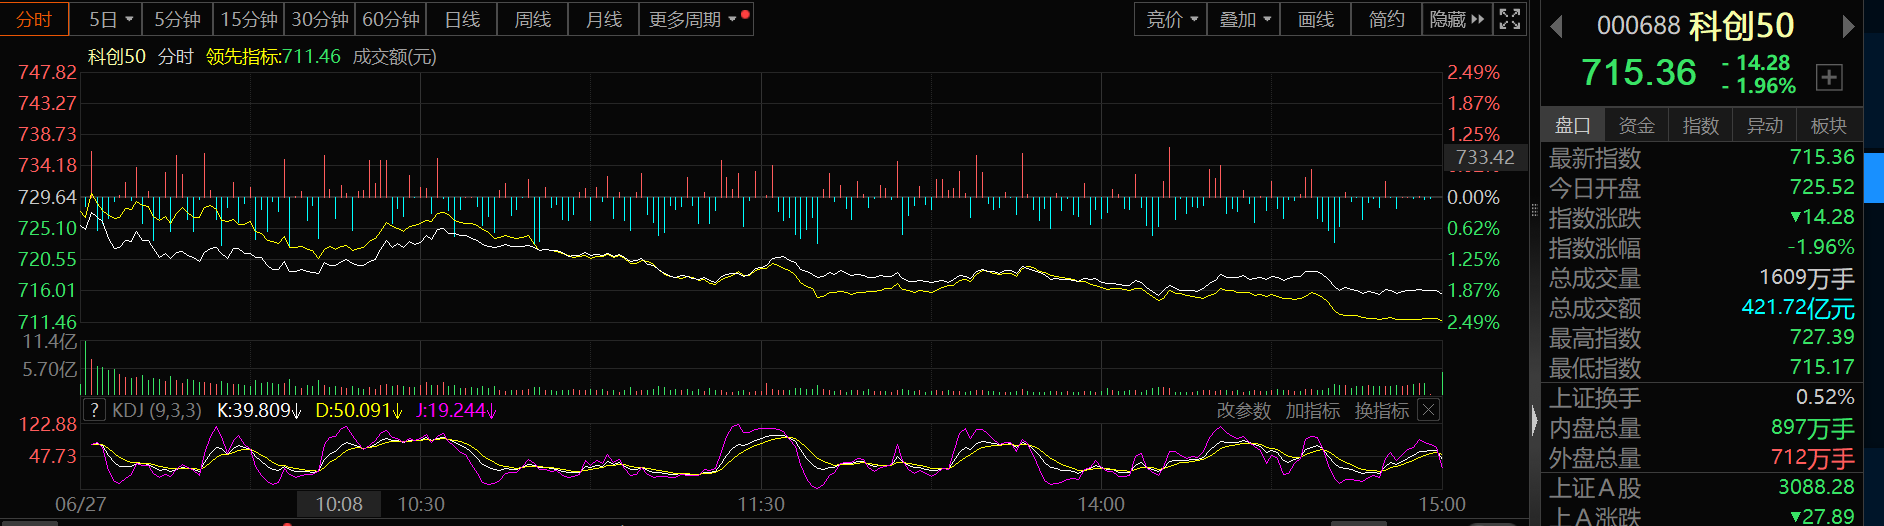This screenshot has height=526, width=1884.
Task: Open the 板块 tab
Action: (1829, 125)
